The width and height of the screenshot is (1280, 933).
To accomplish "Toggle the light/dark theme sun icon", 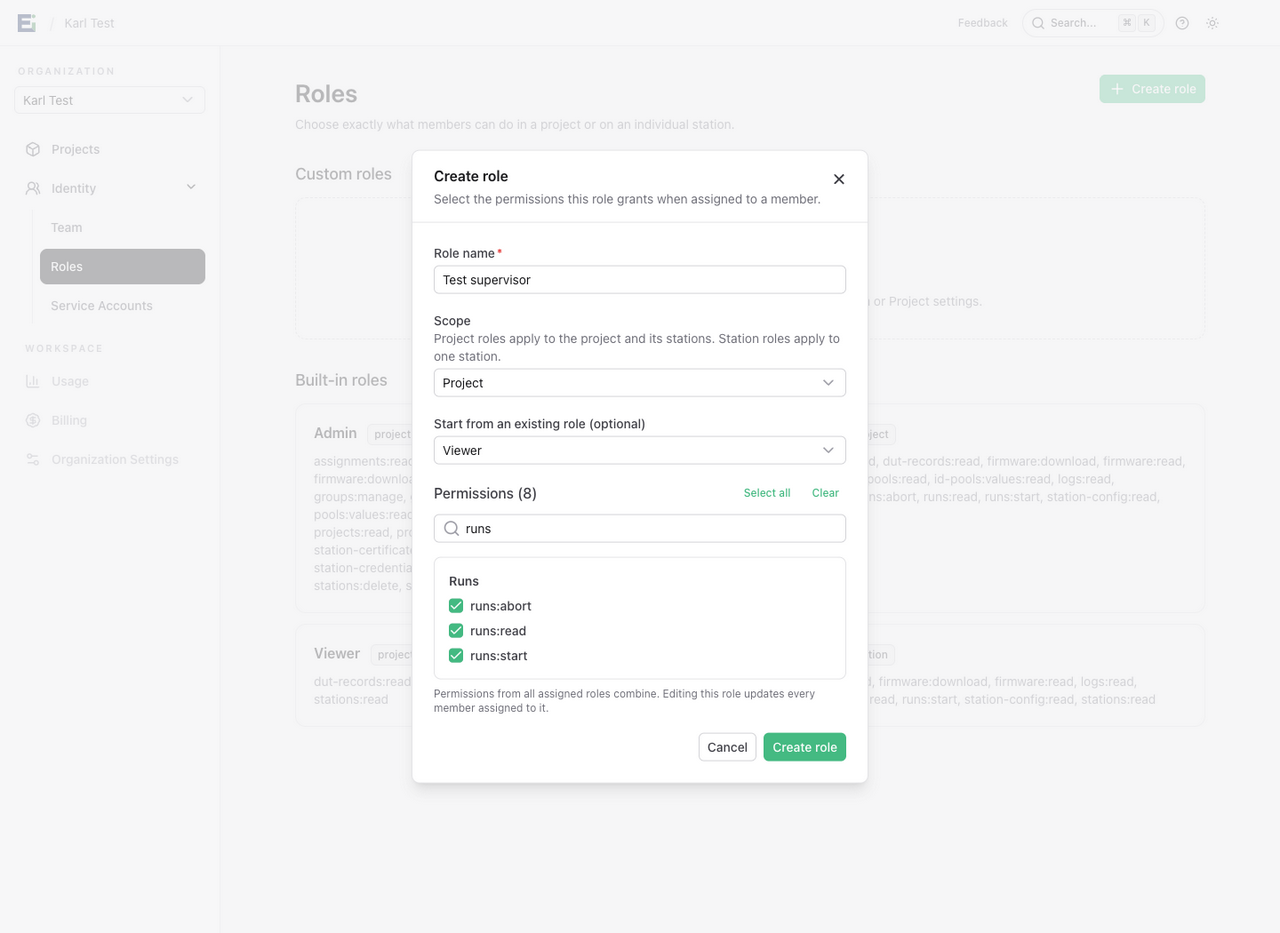I will tap(1212, 23).
